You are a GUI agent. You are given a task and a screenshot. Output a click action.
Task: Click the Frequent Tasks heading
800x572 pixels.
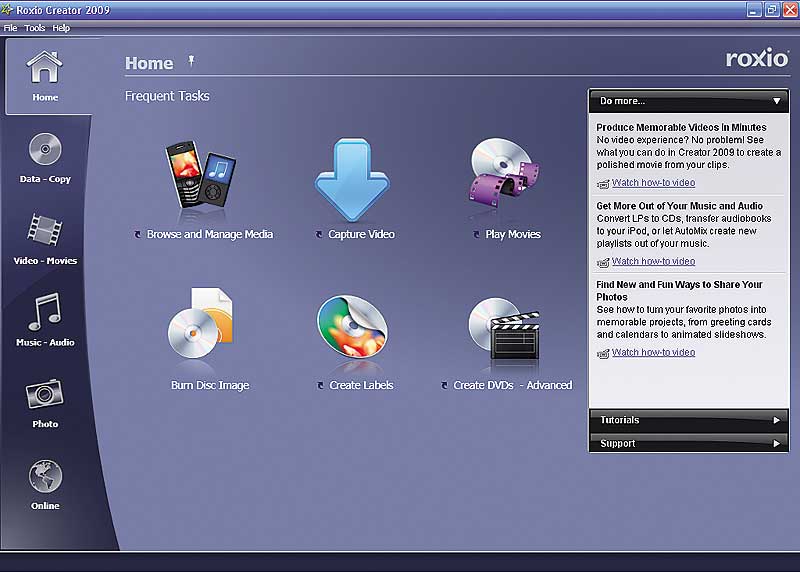[167, 96]
